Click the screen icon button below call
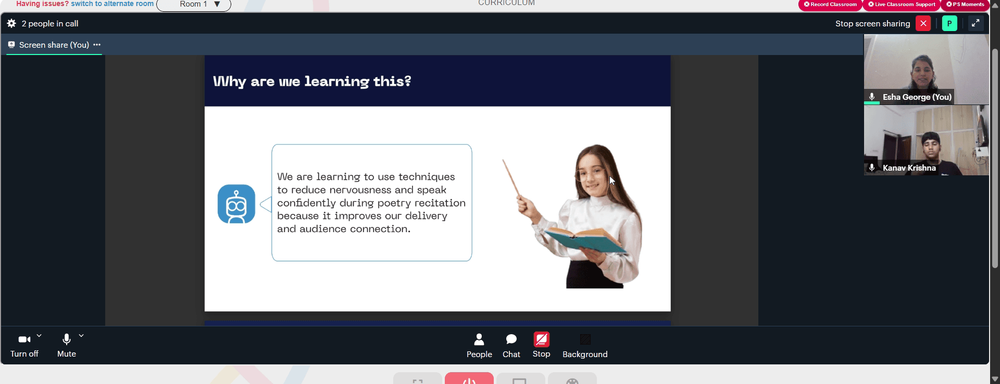The width and height of the screenshot is (1000, 384). (520, 378)
